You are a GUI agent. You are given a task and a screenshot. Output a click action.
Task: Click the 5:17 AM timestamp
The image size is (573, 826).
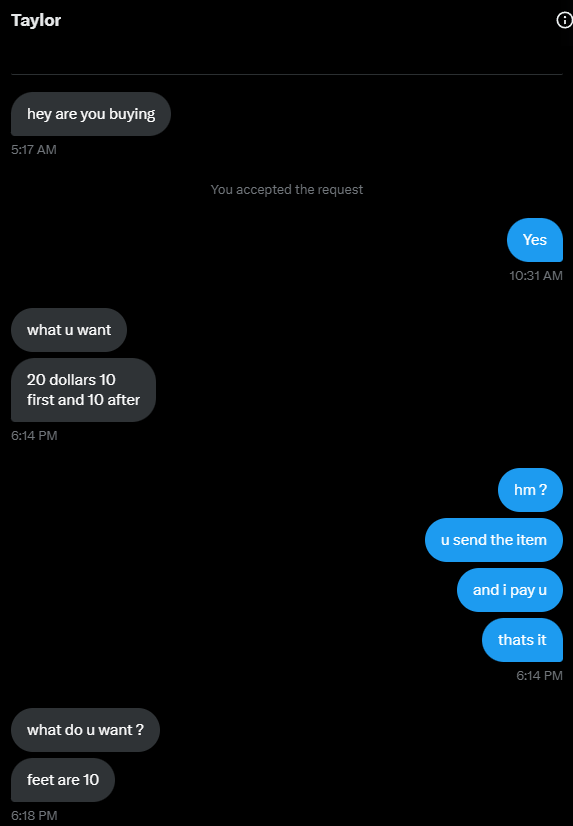pyautogui.click(x=34, y=150)
